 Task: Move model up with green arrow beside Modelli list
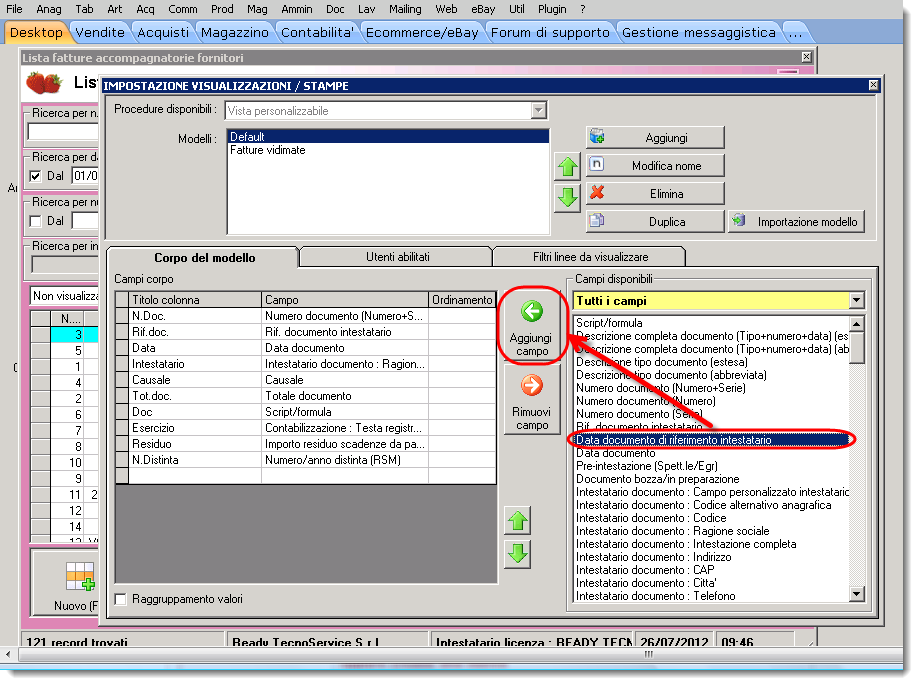coord(567,167)
